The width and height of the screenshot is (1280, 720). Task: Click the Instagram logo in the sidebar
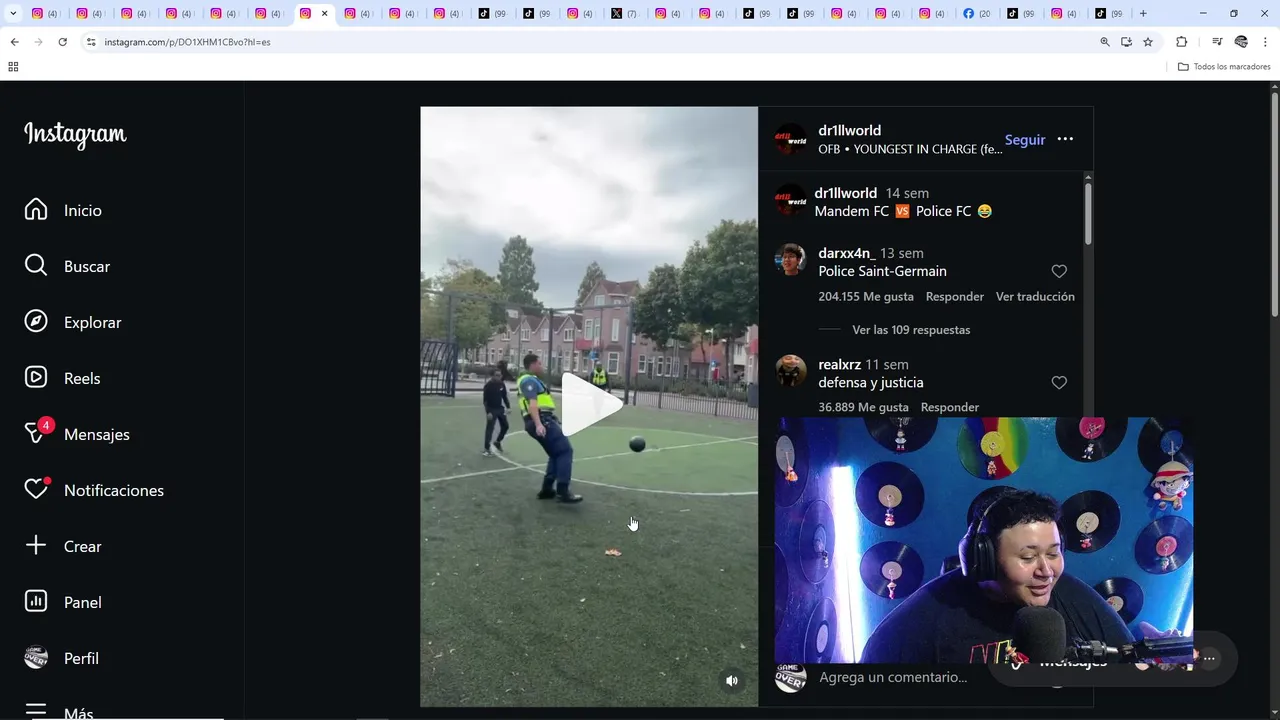click(75, 135)
